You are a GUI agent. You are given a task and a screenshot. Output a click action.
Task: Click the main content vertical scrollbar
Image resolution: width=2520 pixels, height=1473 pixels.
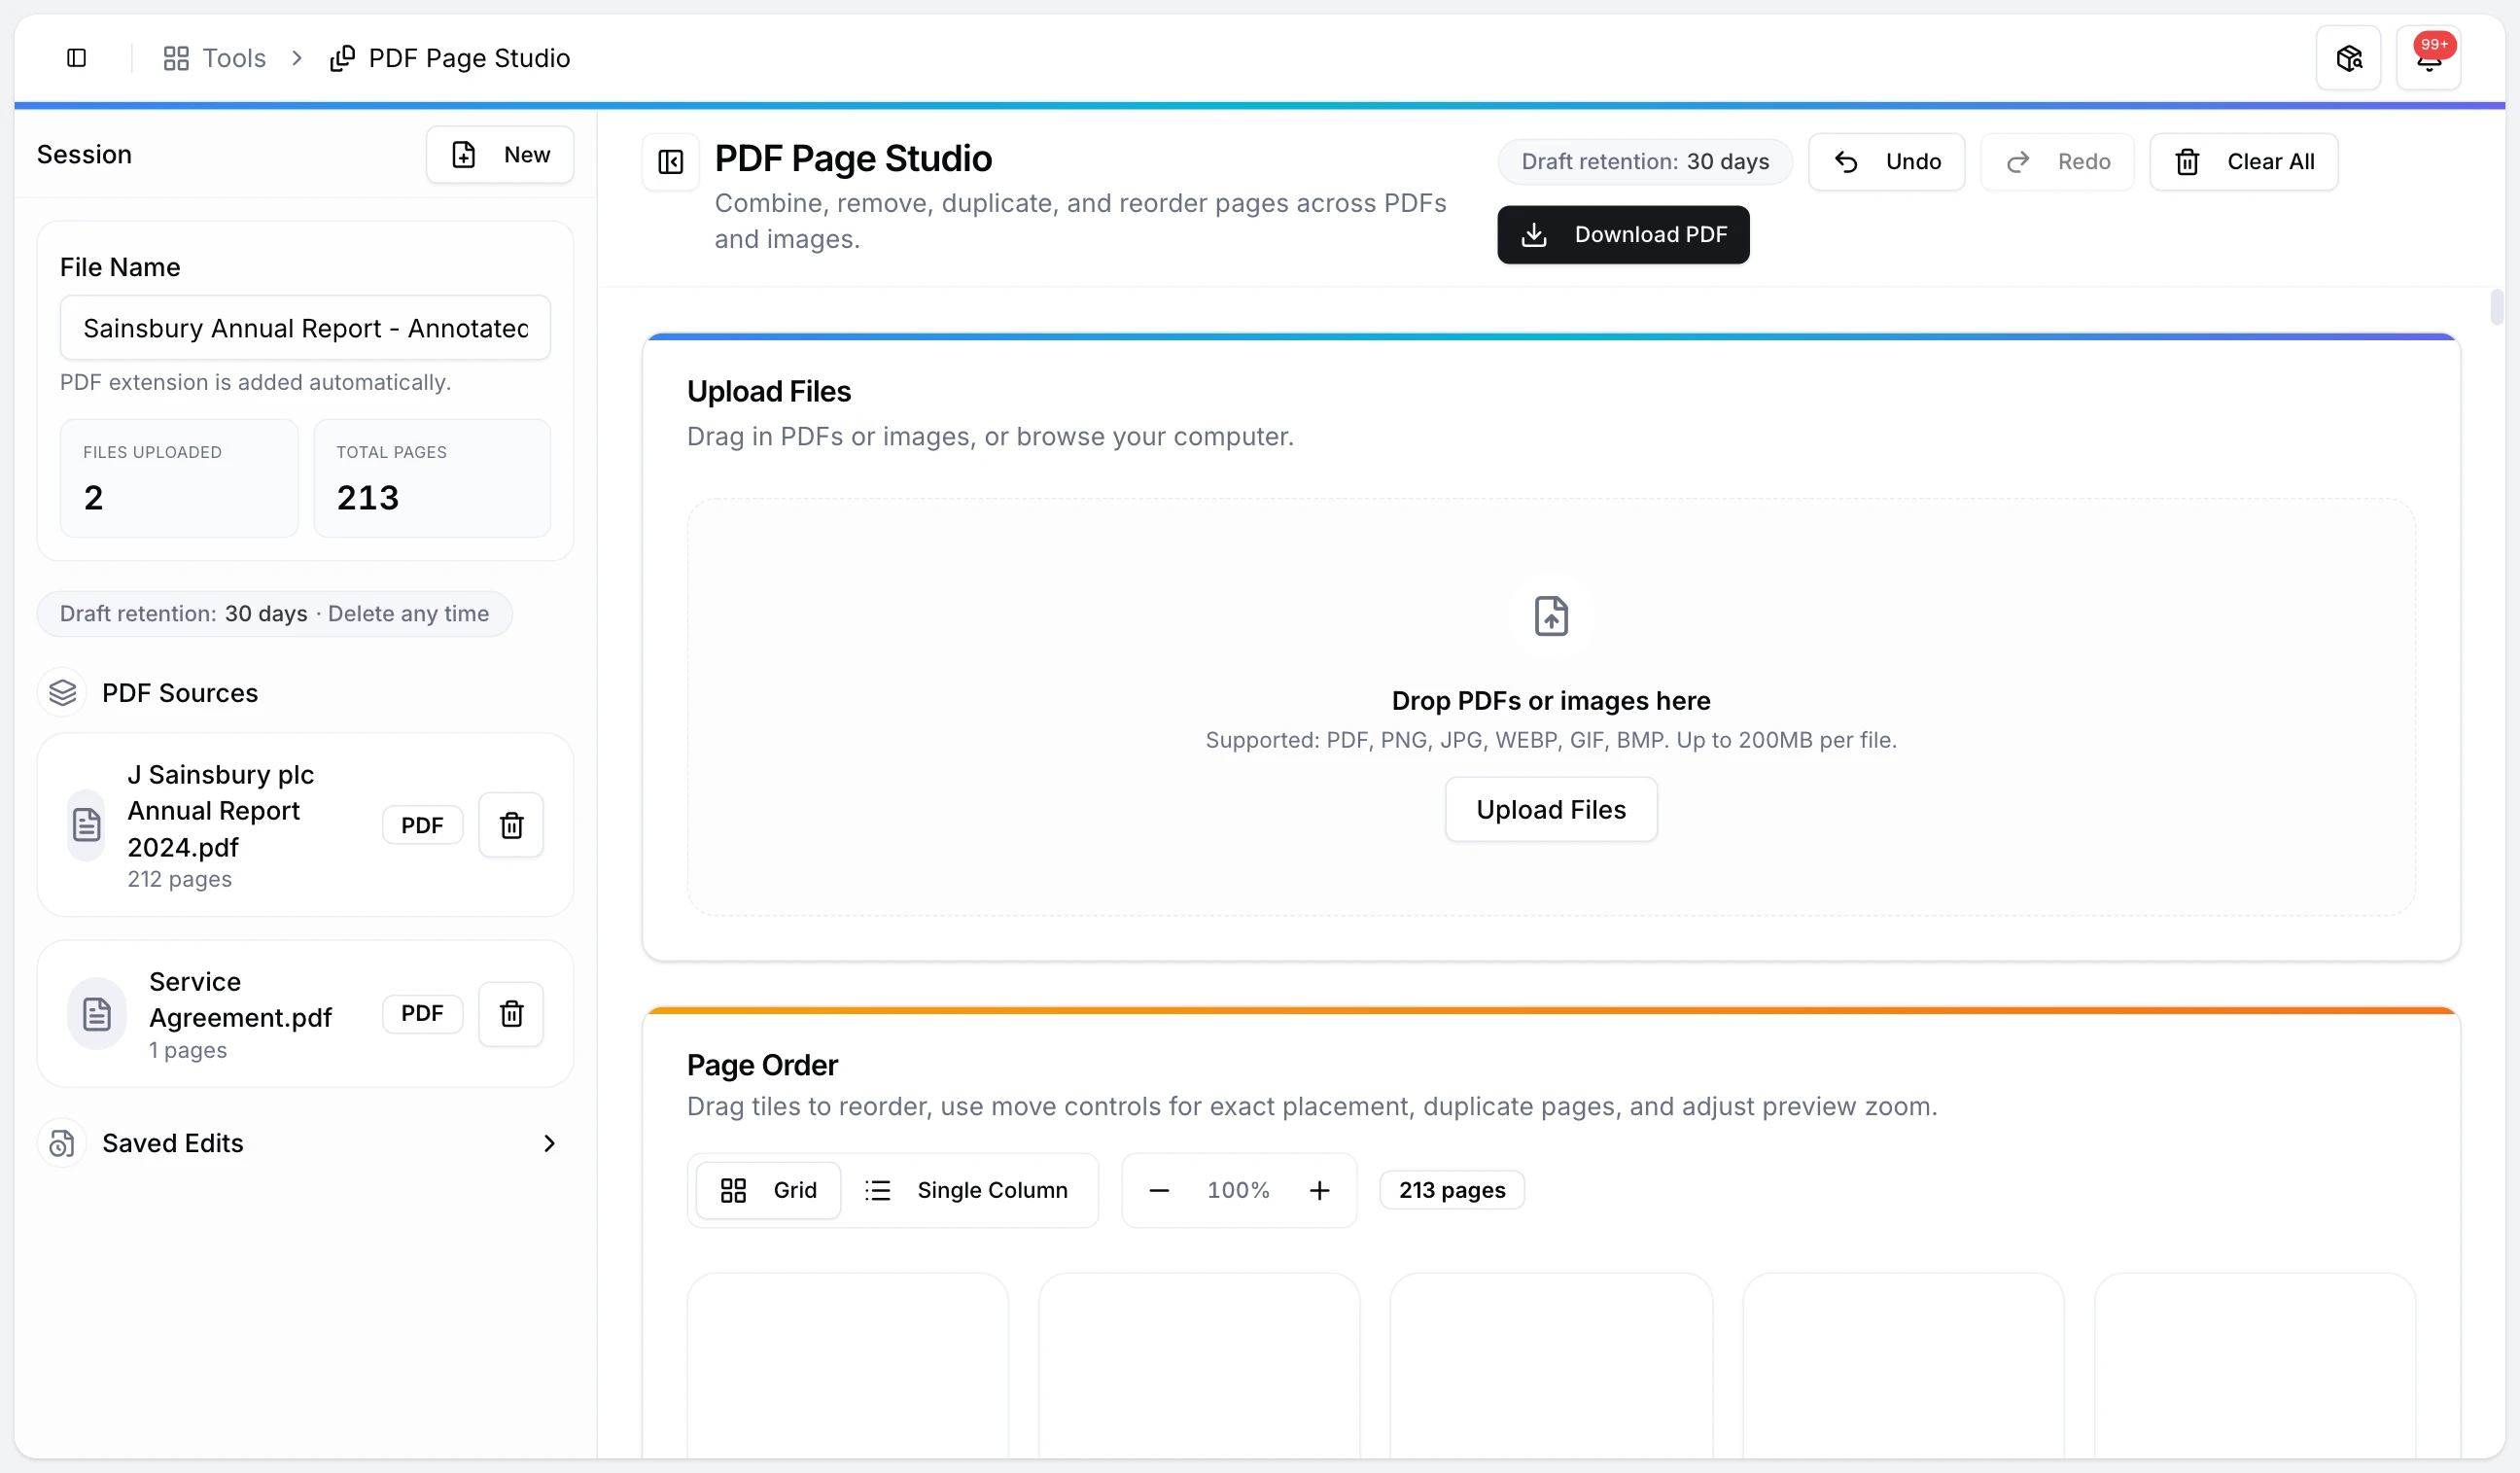[x=2497, y=306]
